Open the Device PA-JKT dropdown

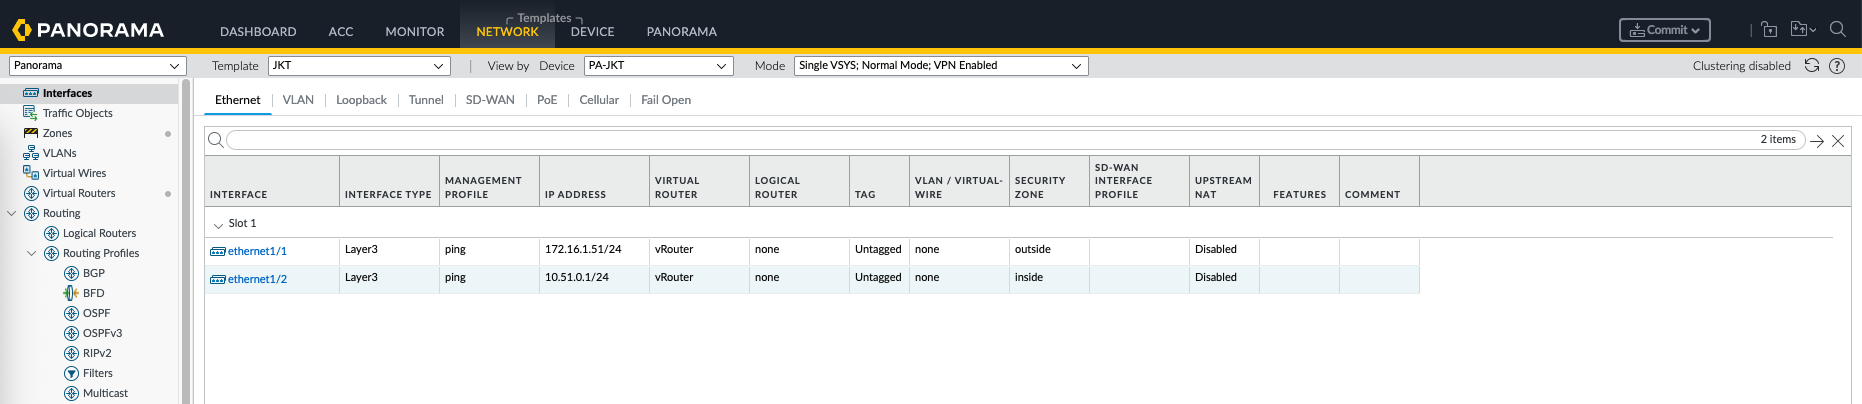point(658,66)
